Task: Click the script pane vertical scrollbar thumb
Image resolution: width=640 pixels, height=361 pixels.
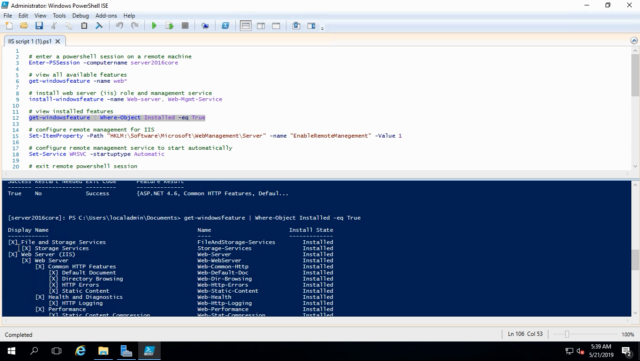Action: (x=635, y=76)
